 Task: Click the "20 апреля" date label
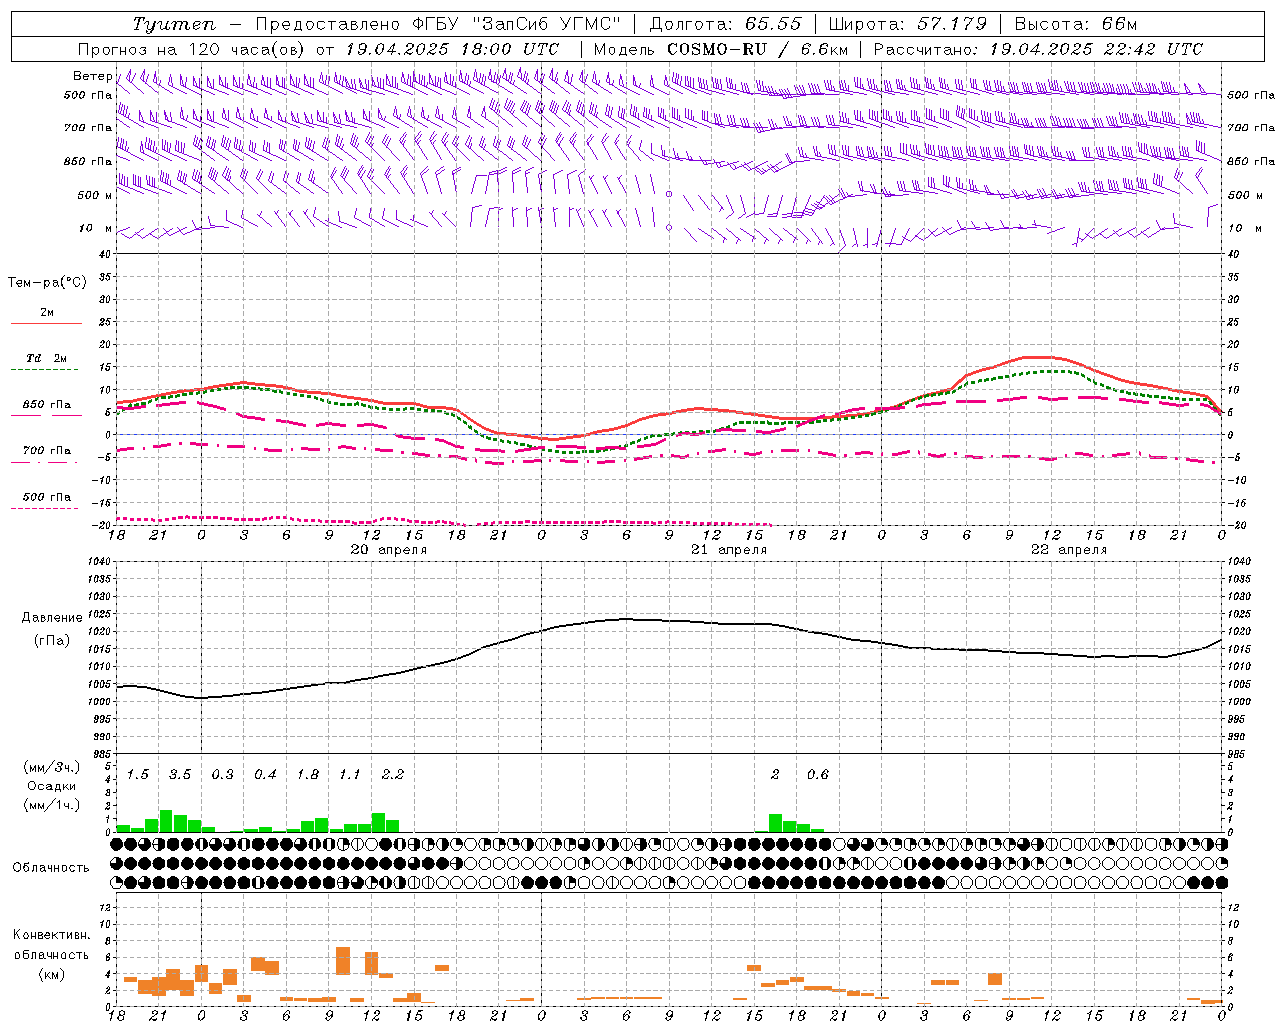(388, 550)
